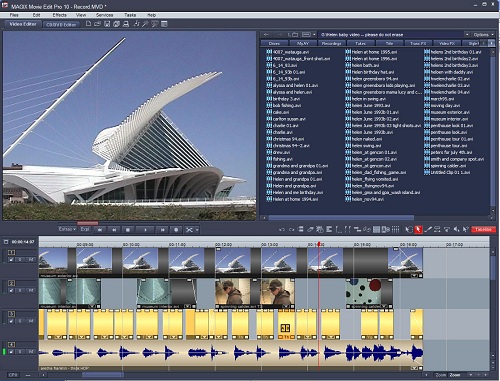Open the Title tab in Media Pool
The width and height of the screenshot is (500, 381).
tap(389, 43)
